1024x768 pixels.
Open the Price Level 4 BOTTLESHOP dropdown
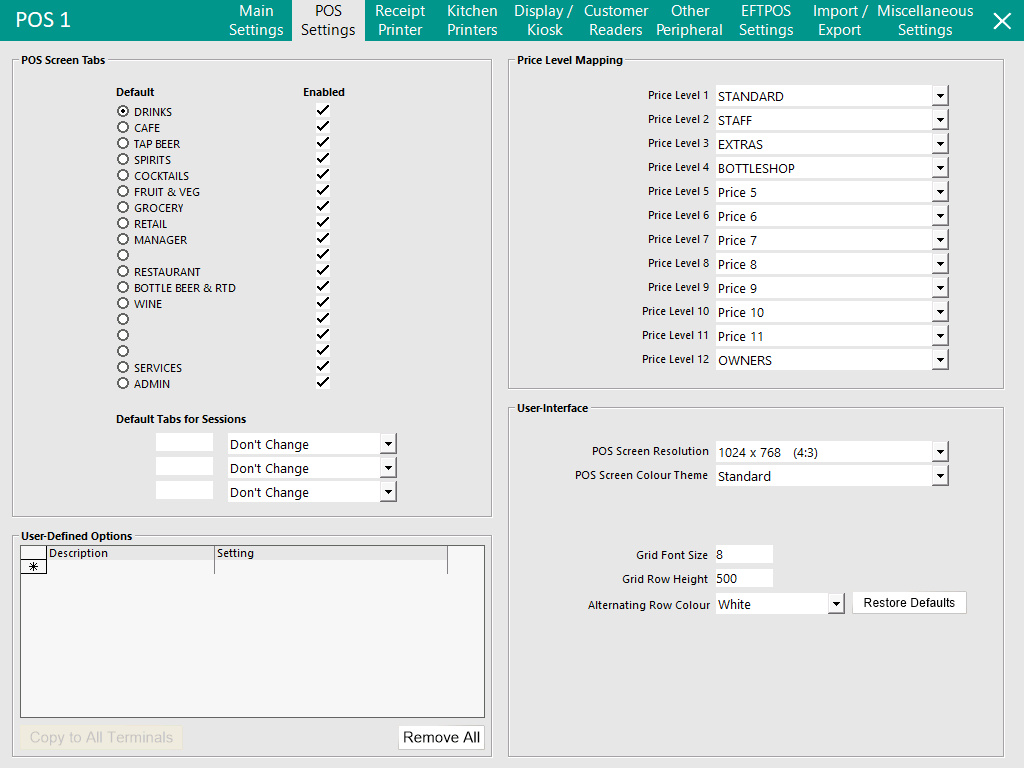coord(939,167)
